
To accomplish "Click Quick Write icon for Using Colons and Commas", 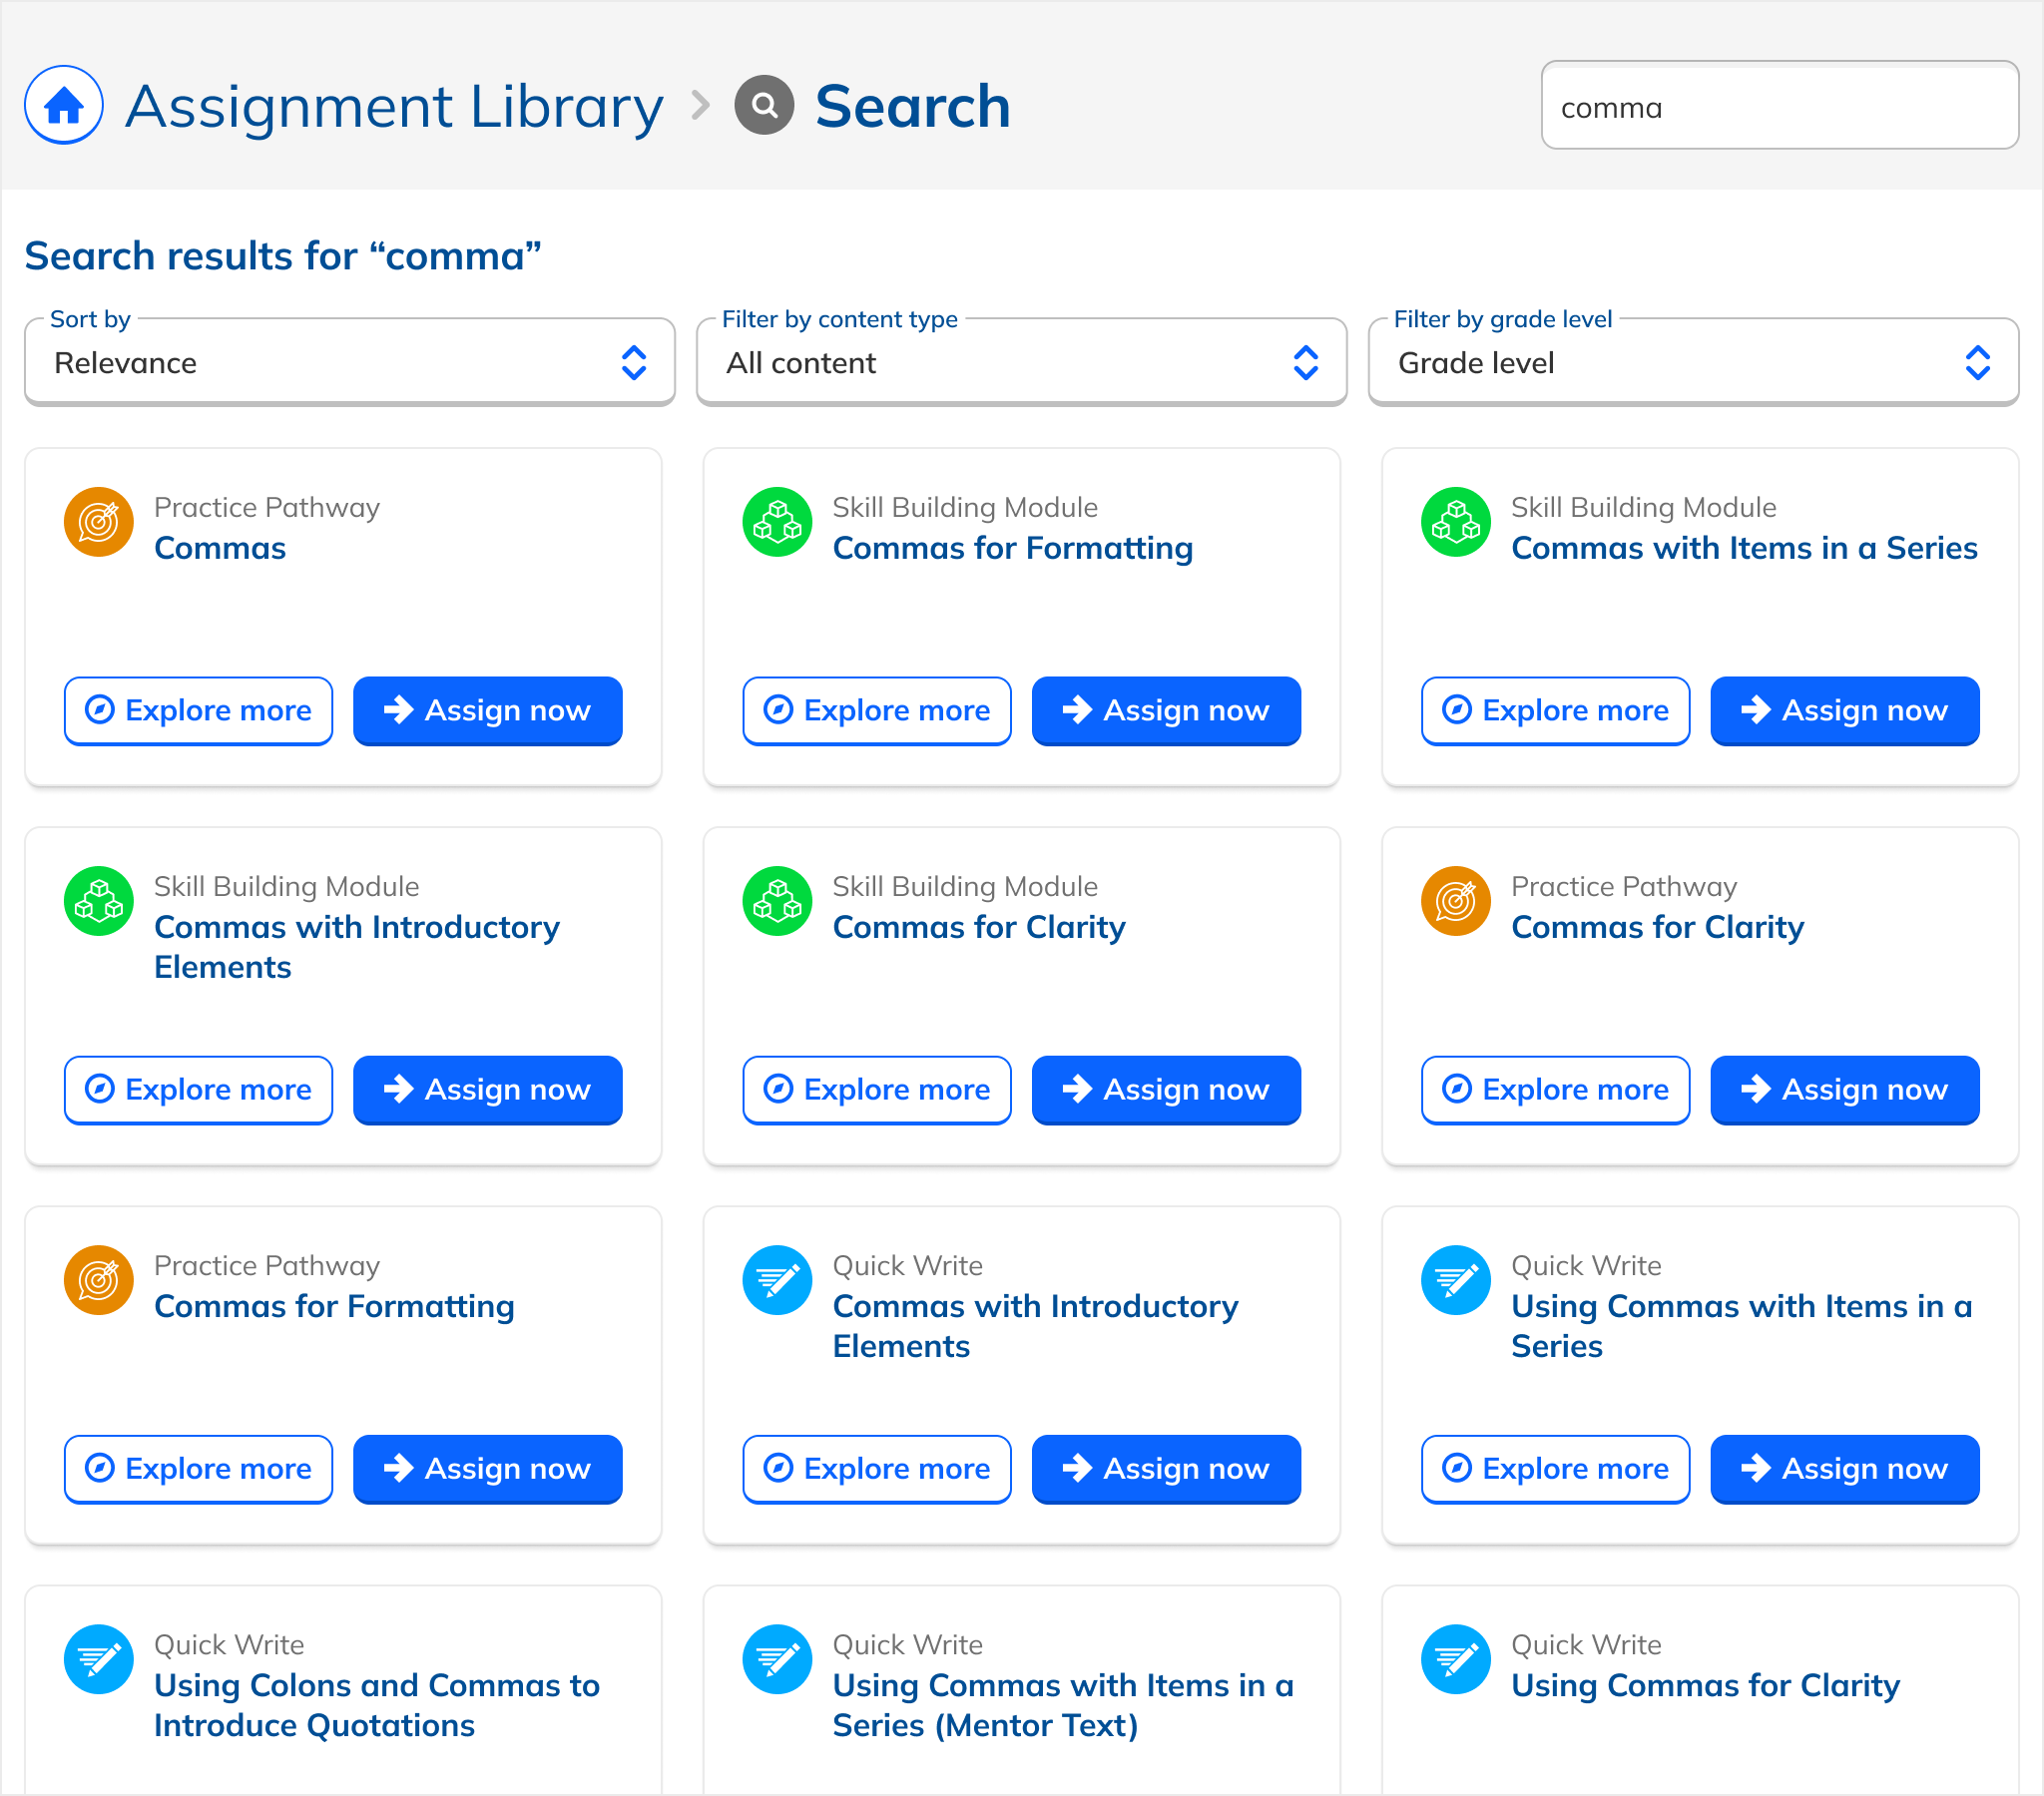I will click(x=99, y=1658).
